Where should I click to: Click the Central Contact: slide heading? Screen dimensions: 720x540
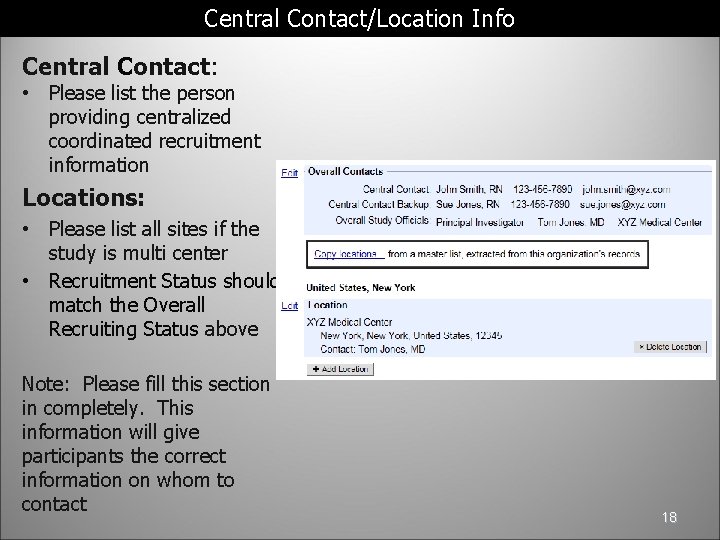click(119, 66)
